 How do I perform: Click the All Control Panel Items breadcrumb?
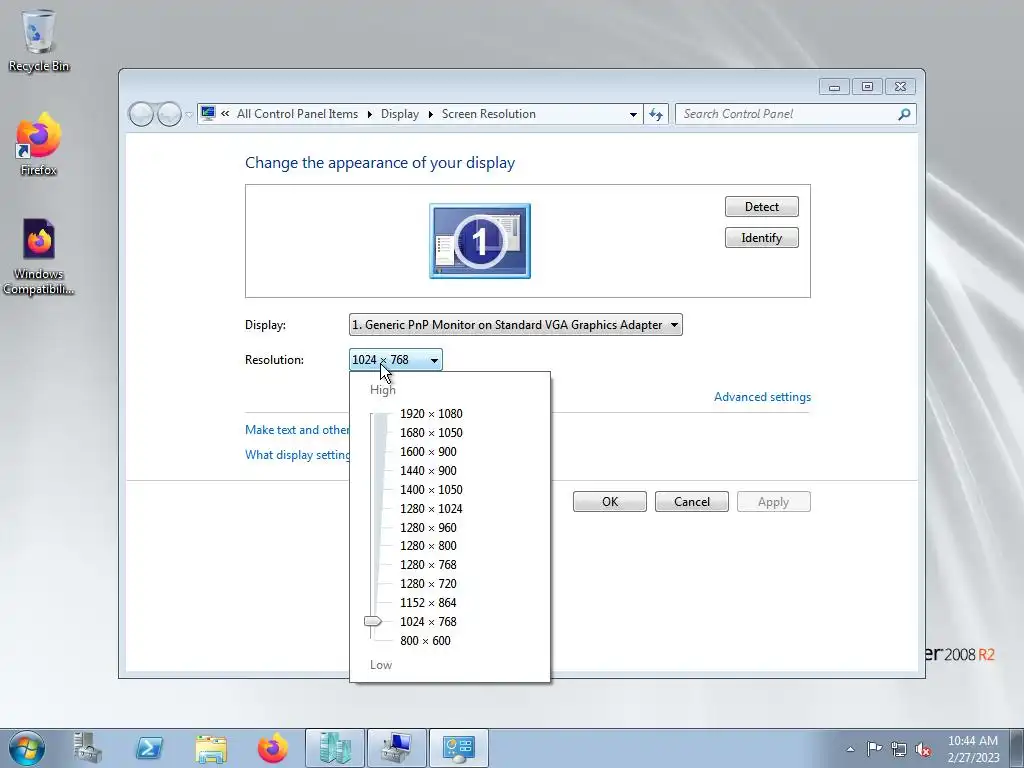point(297,114)
